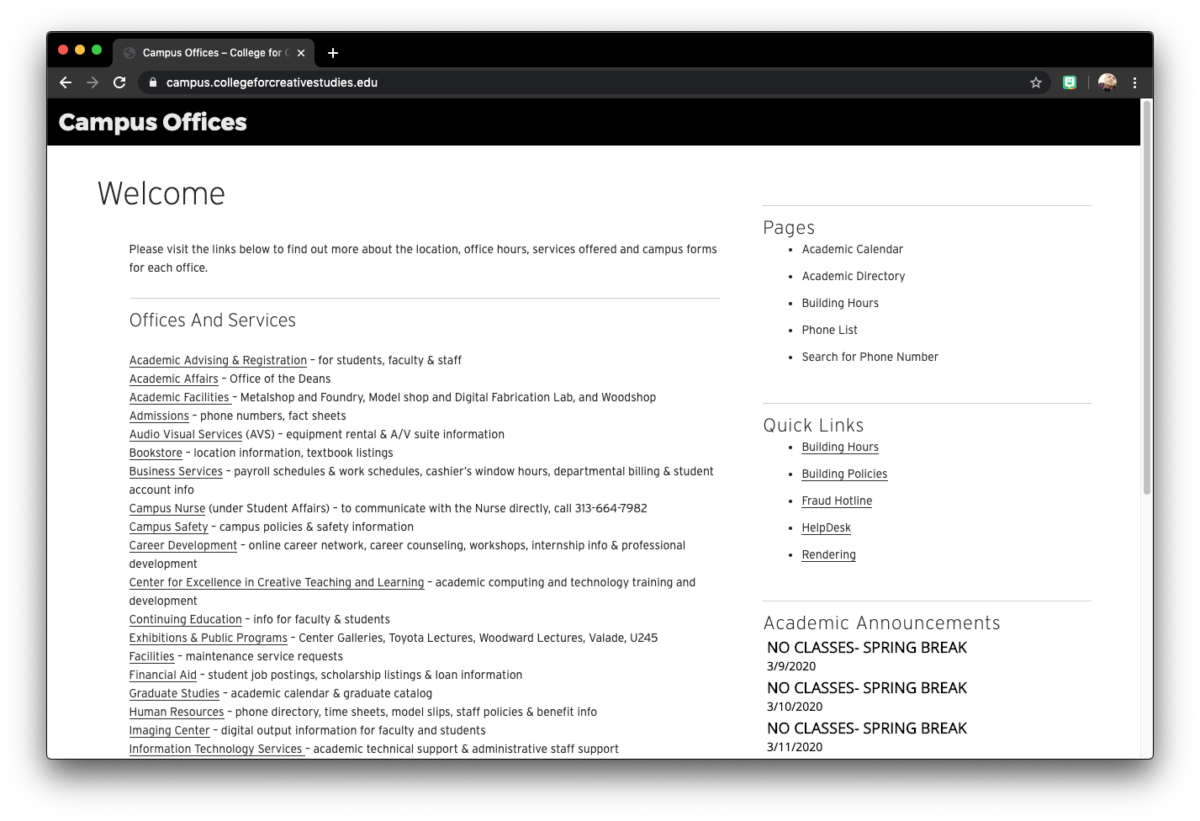
Task: Open the Campus Safety page
Action: 168,527
